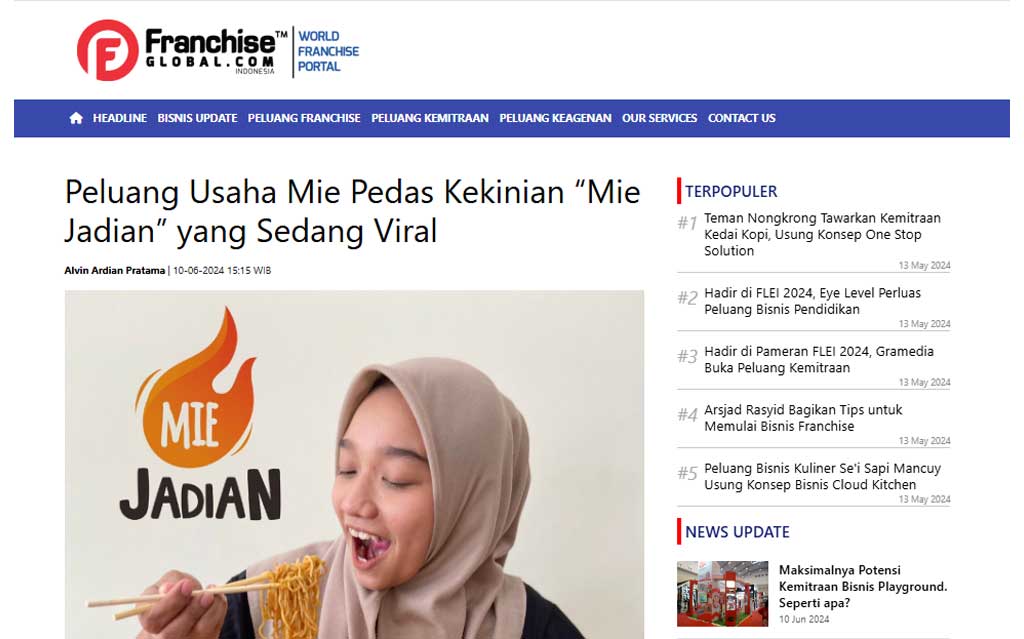This screenshot has height=639, width=1024.
Task: Click the home icon in navigation bar
Action: [76, 118]
